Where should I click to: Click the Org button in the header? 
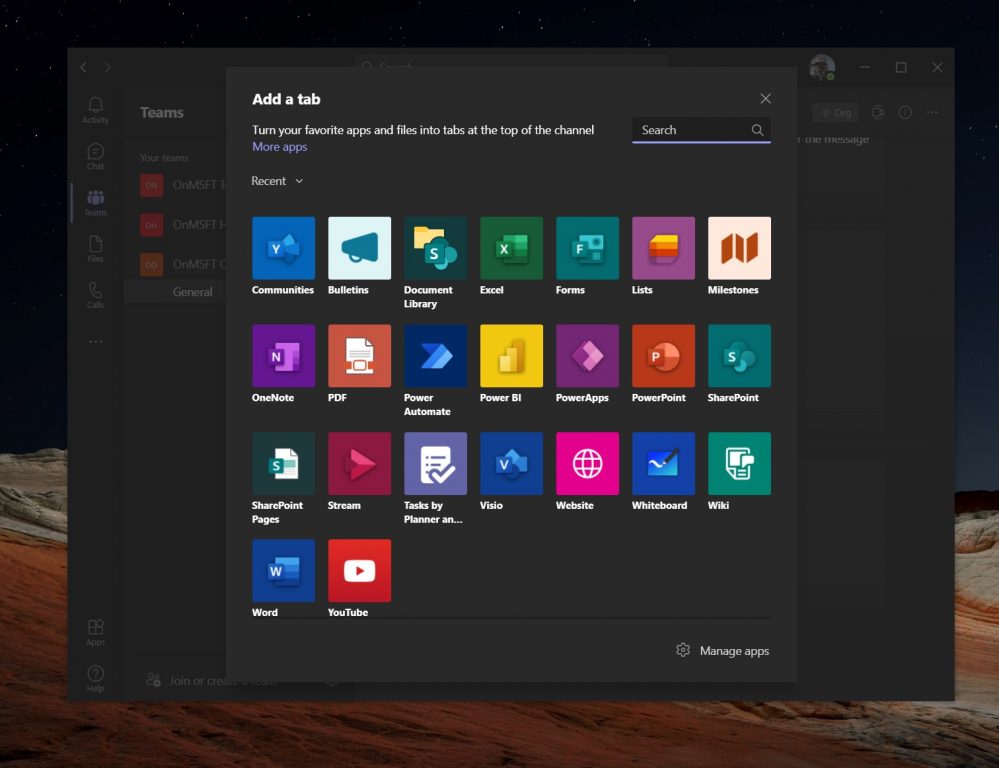tap(835, 113)
